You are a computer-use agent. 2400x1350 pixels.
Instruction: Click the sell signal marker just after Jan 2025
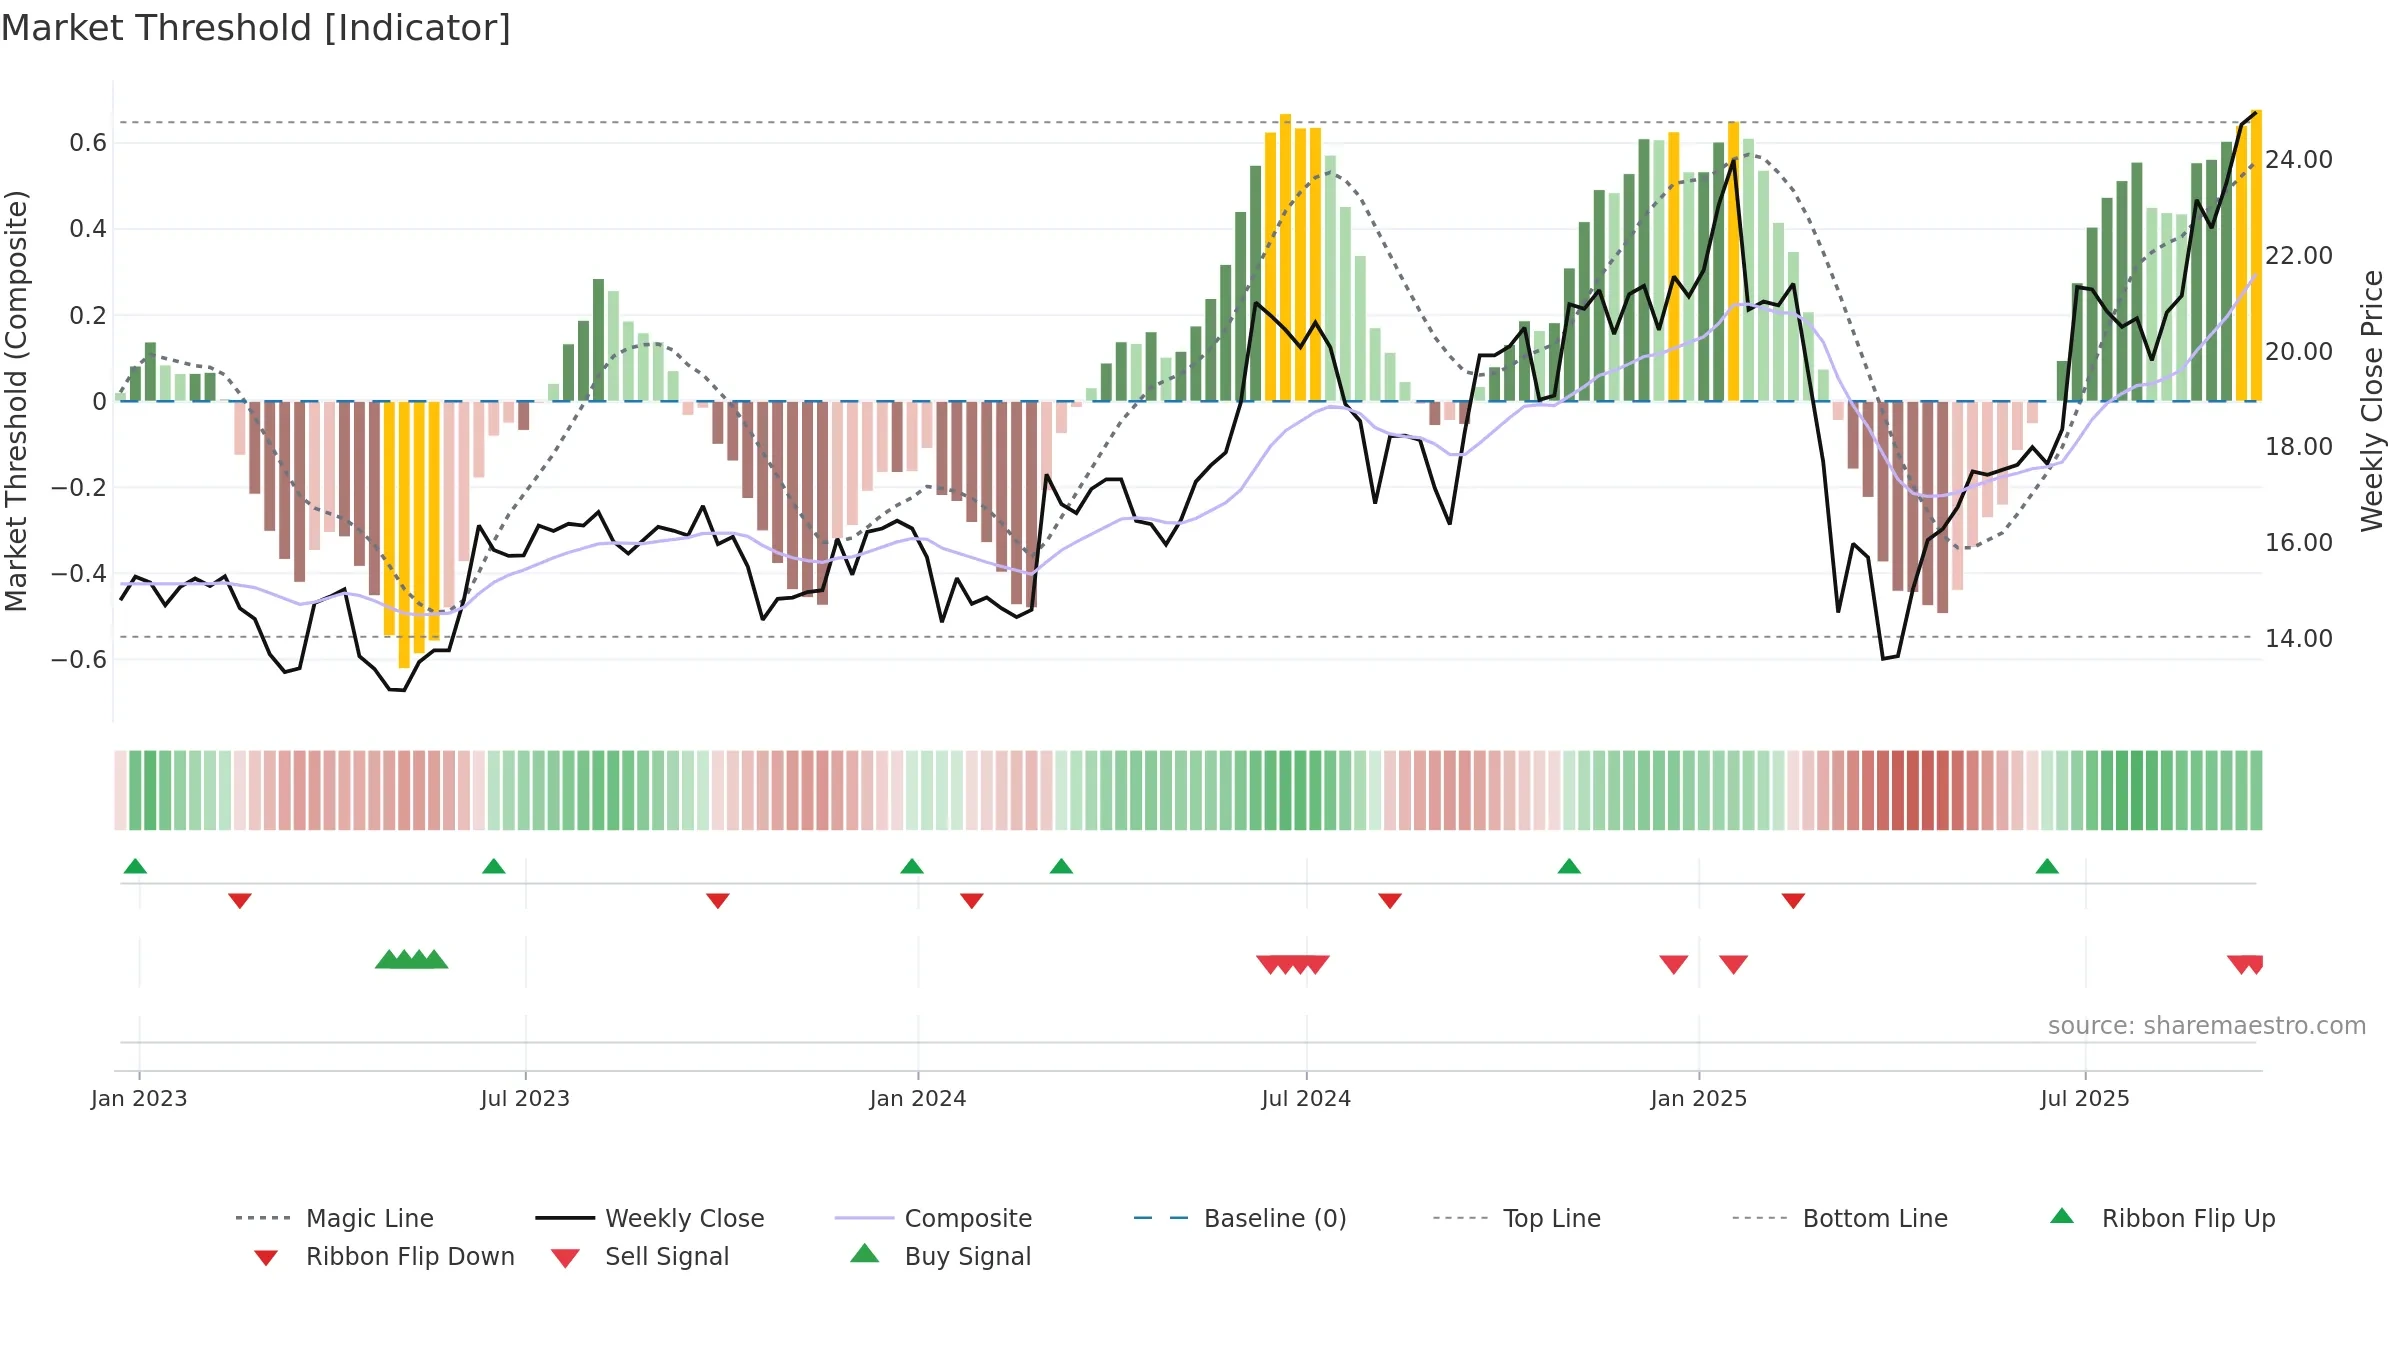coord(1734,964)
